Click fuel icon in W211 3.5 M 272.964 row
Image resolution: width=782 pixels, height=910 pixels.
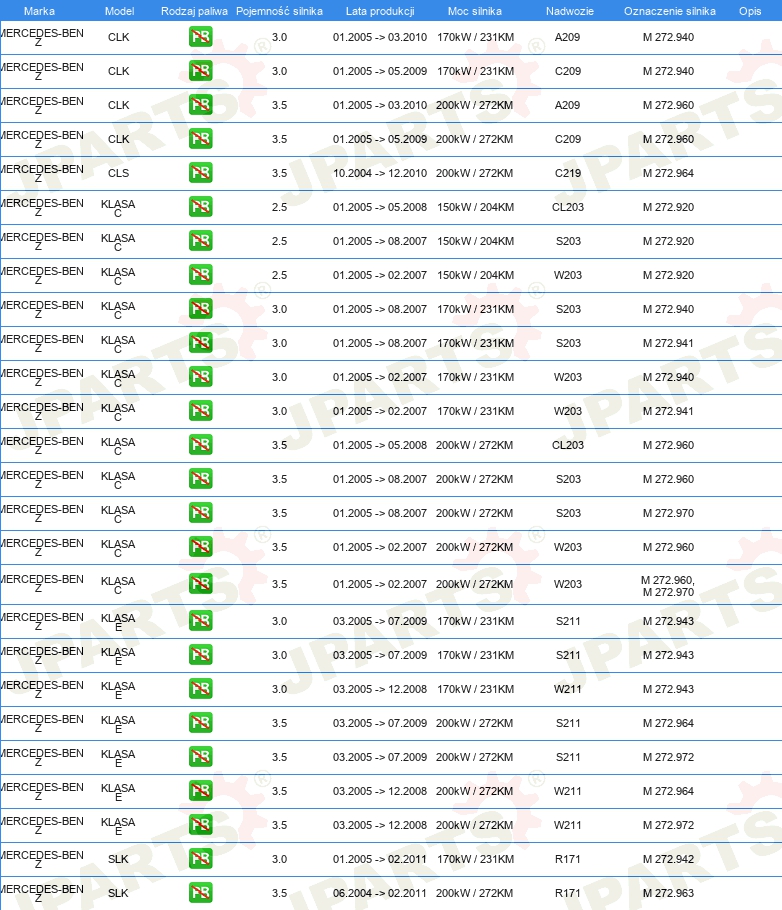click(x=200, y=791)
